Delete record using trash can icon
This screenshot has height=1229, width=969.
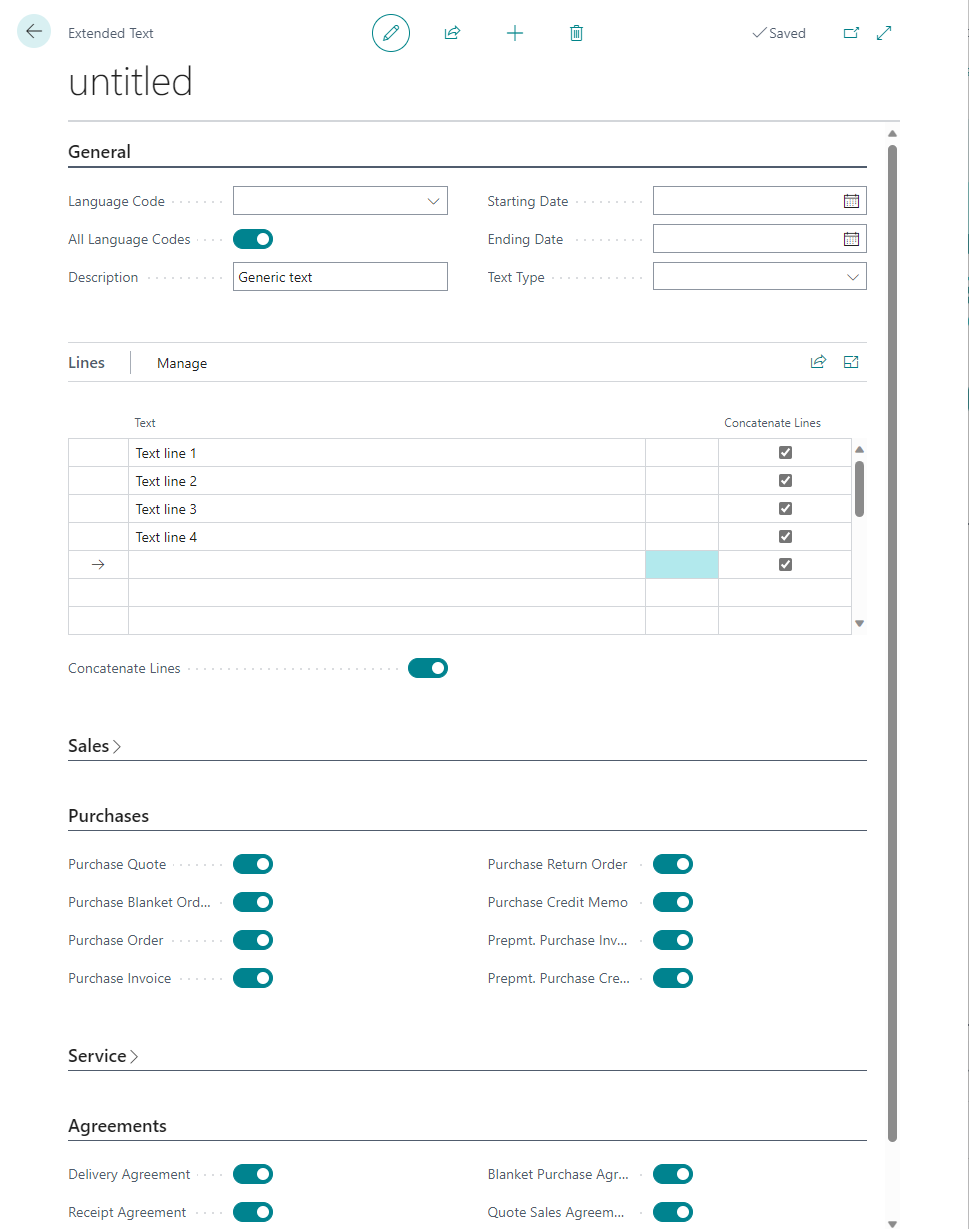[576, 33]
